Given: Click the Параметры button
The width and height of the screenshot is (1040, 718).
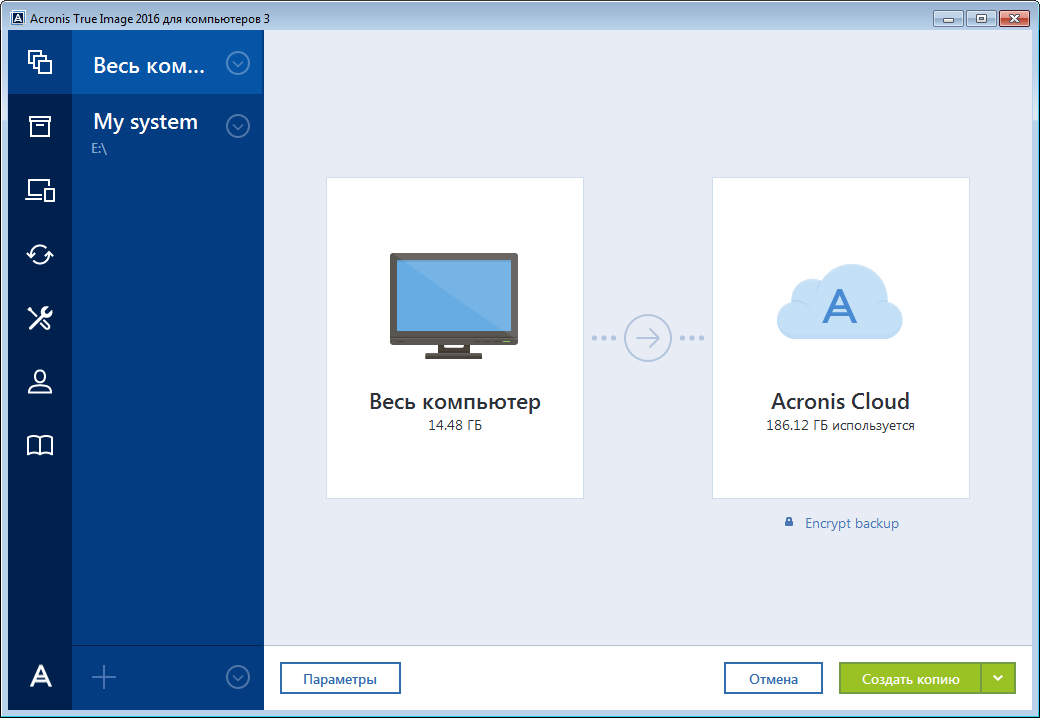Looking at the screenshot, I should 340,678.
